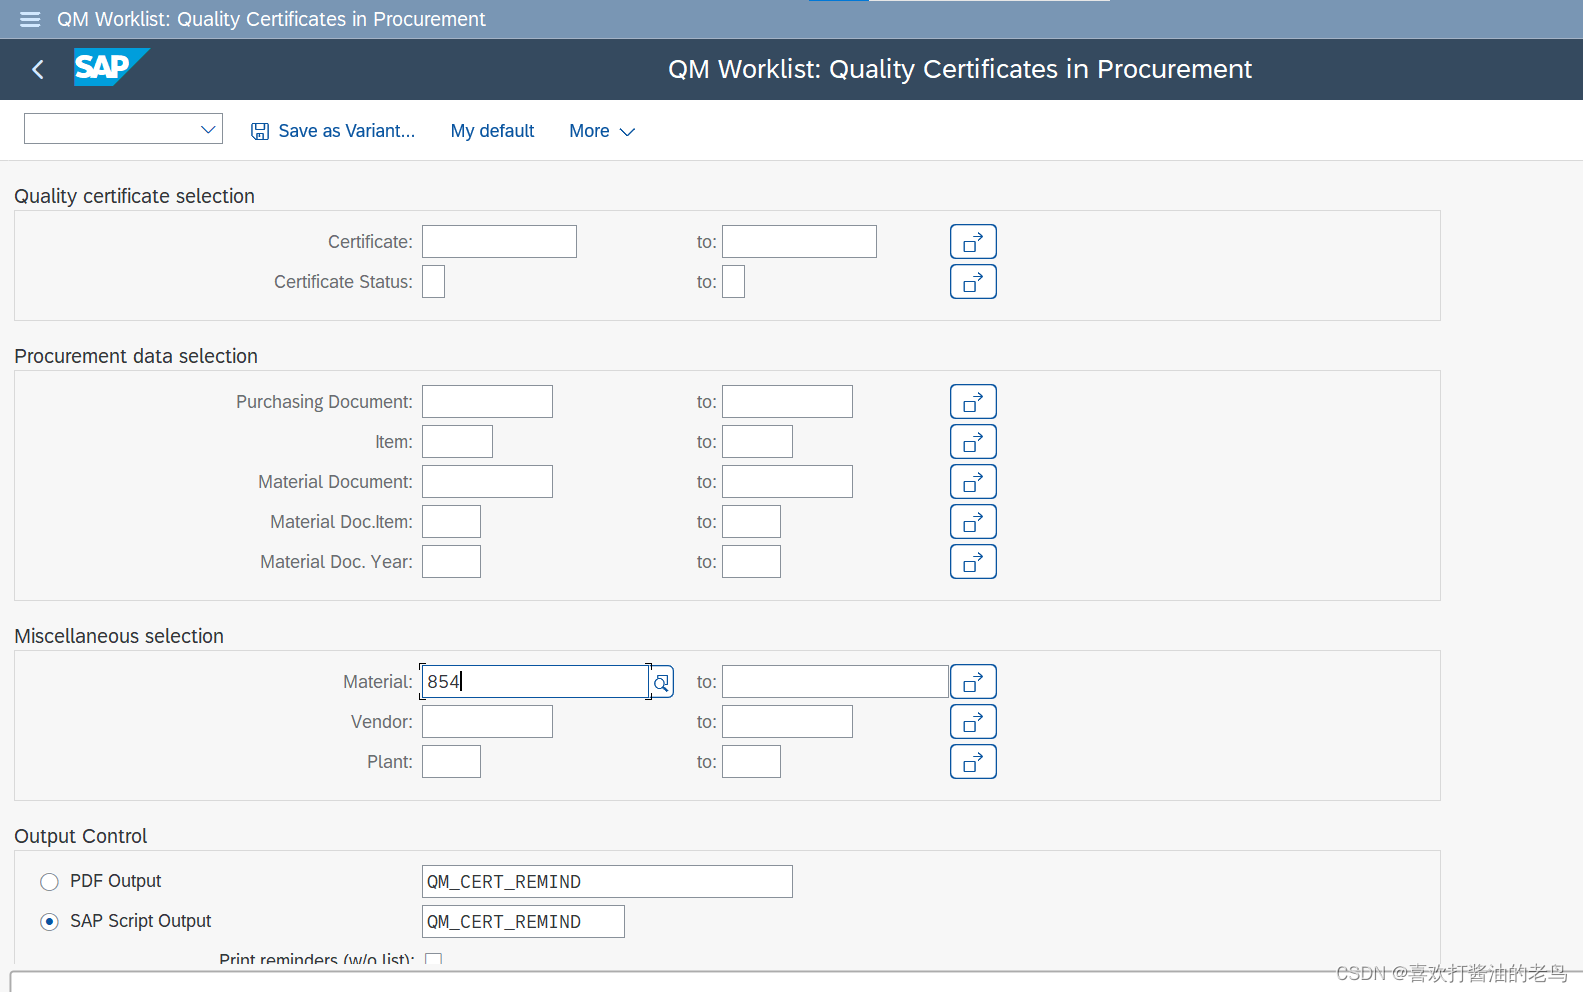Focus the Material Doc. Year from field
Screen dimensions: 1583x992
451,562
